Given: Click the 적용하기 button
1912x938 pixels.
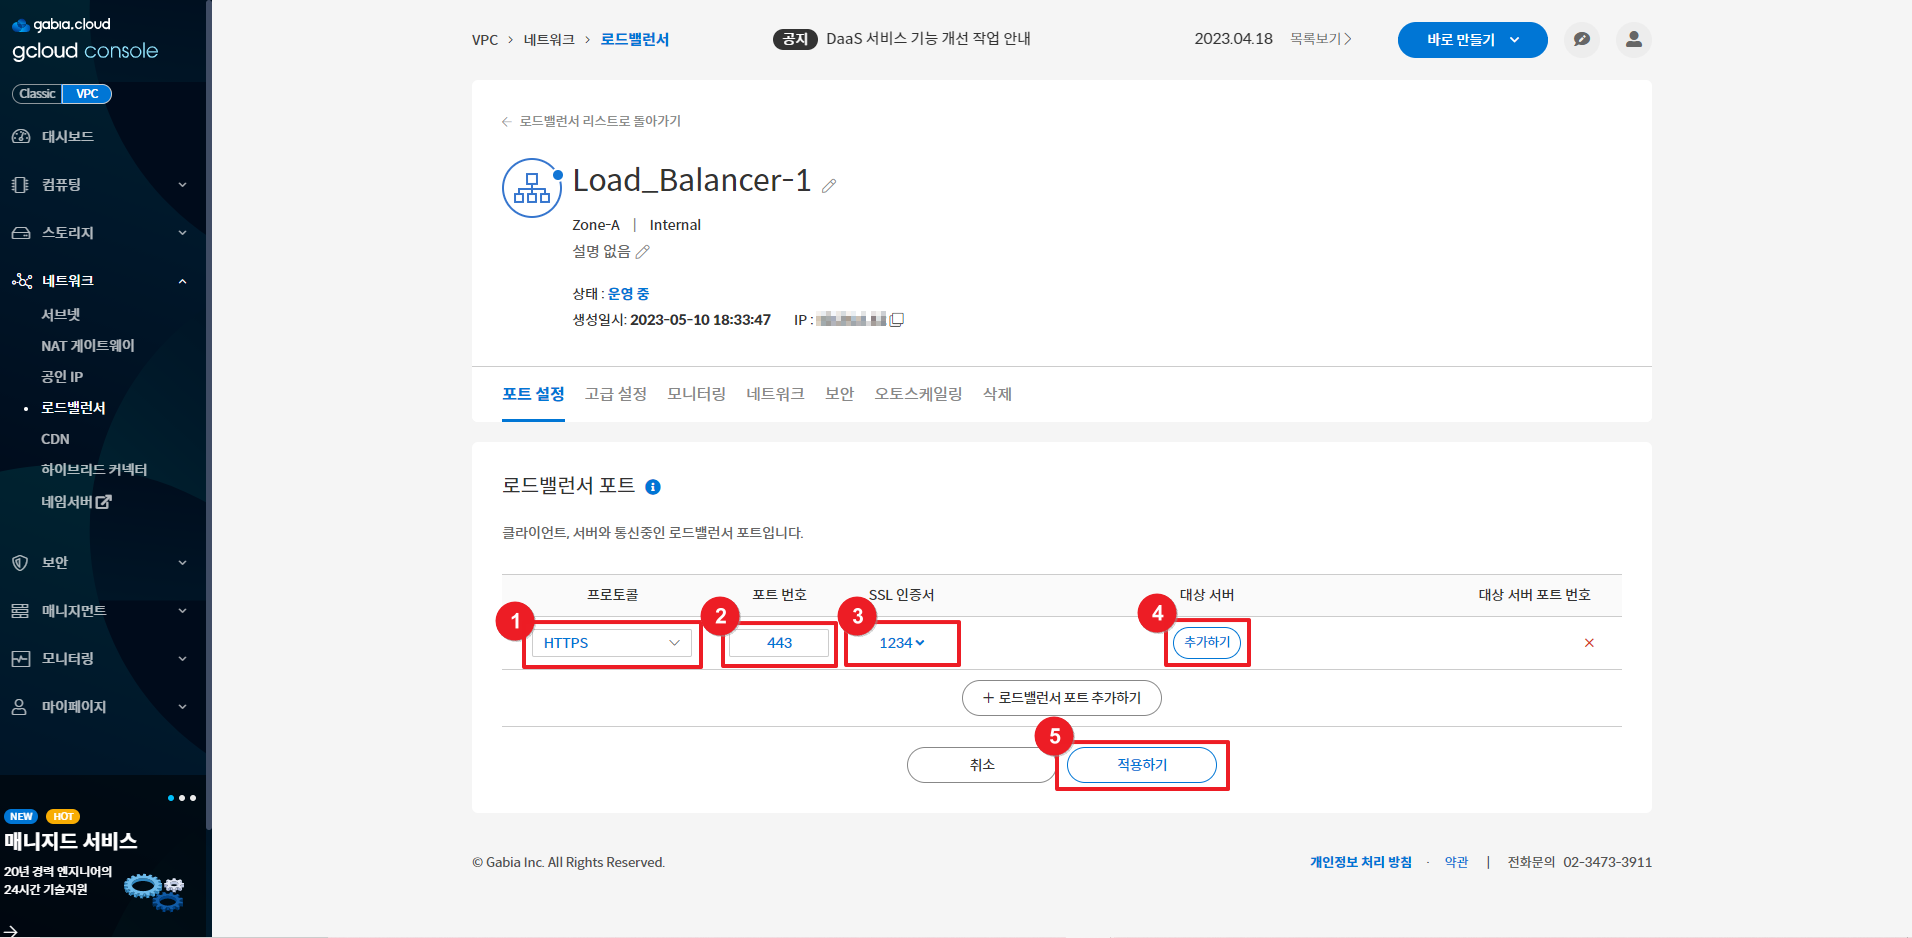Looking at the screenshot, I should click(1141, 765).
